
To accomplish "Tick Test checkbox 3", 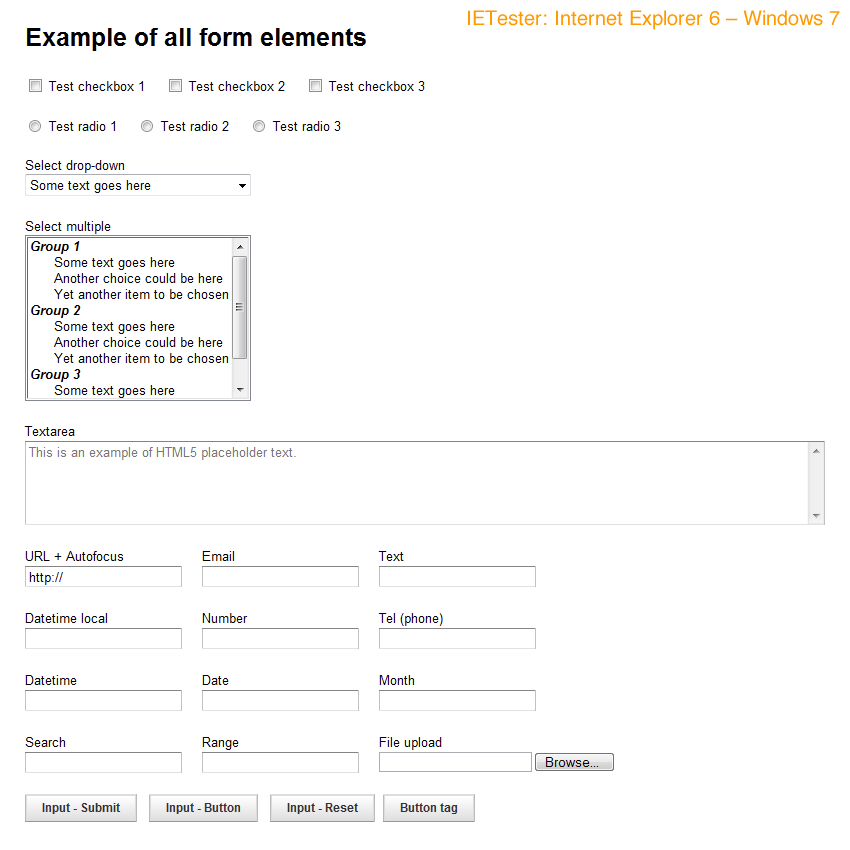I will click(x=315, y=86).
